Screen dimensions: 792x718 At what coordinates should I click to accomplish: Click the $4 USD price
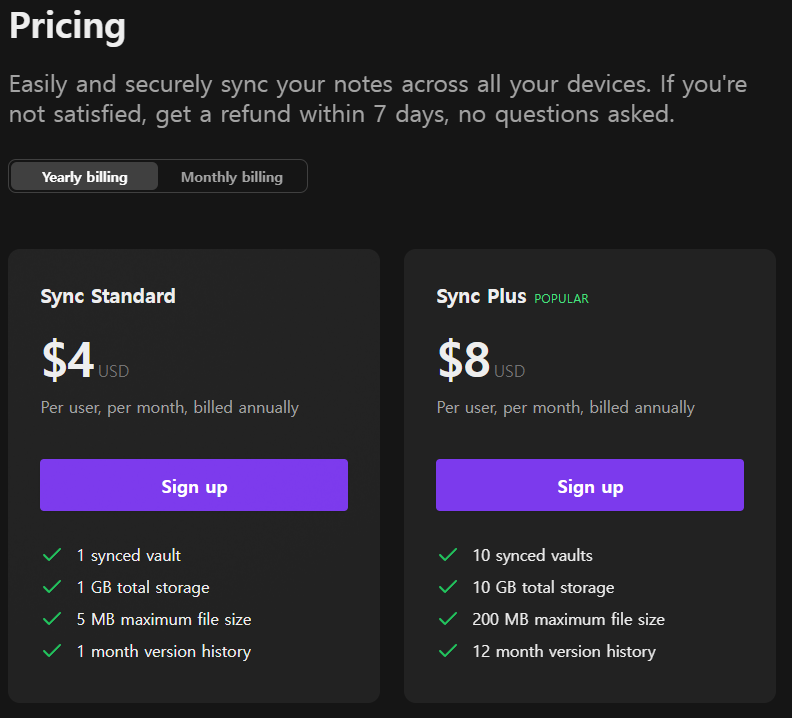click(84, 361)
